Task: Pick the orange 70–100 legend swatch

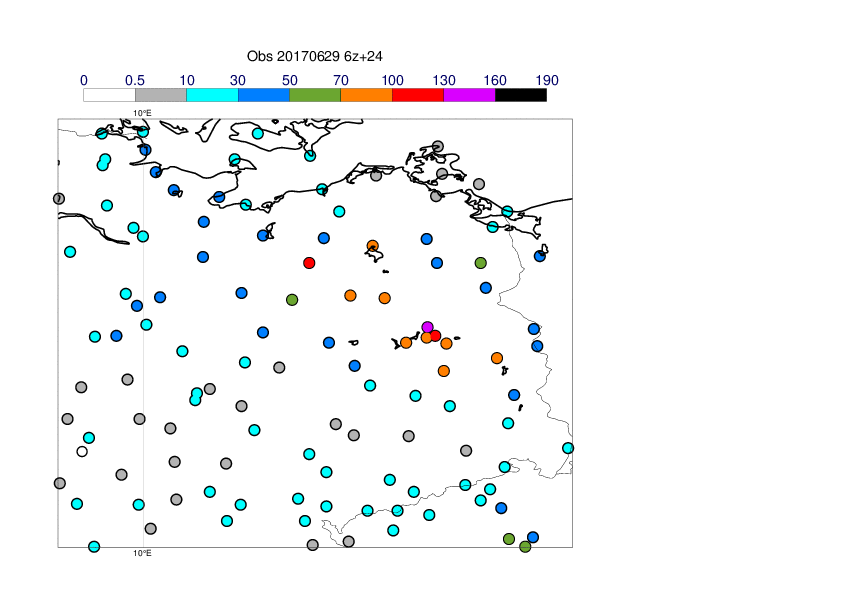Action: pos(367,95)
